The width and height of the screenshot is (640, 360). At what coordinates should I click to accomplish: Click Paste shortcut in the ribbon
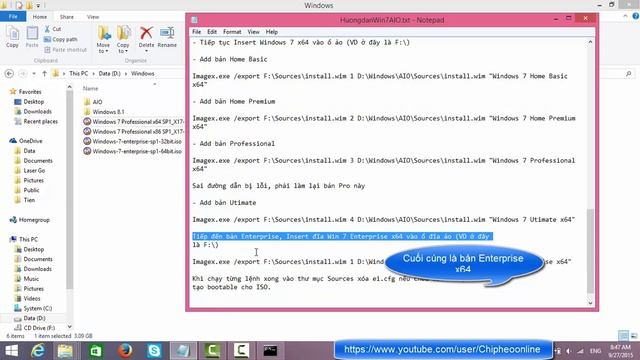tap(65, 49)
